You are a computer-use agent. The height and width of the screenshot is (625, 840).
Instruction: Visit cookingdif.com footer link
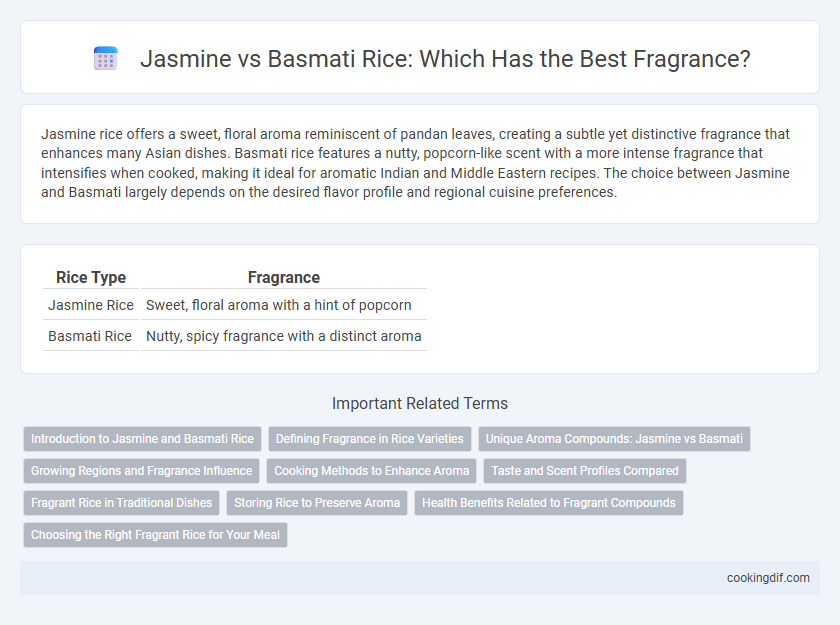tap(768, 578)
